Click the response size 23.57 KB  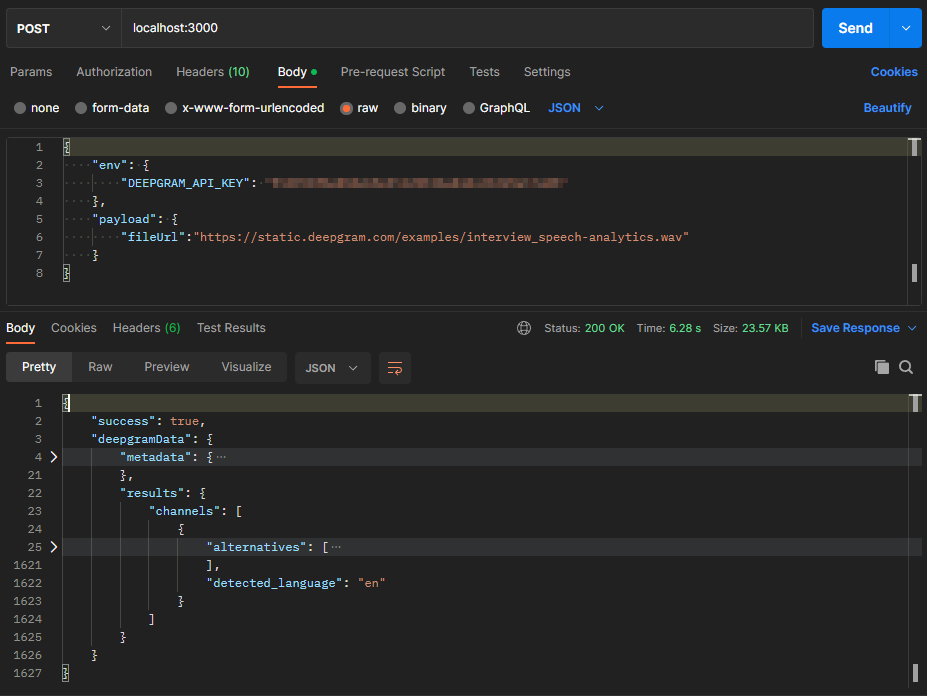[765, 328]
